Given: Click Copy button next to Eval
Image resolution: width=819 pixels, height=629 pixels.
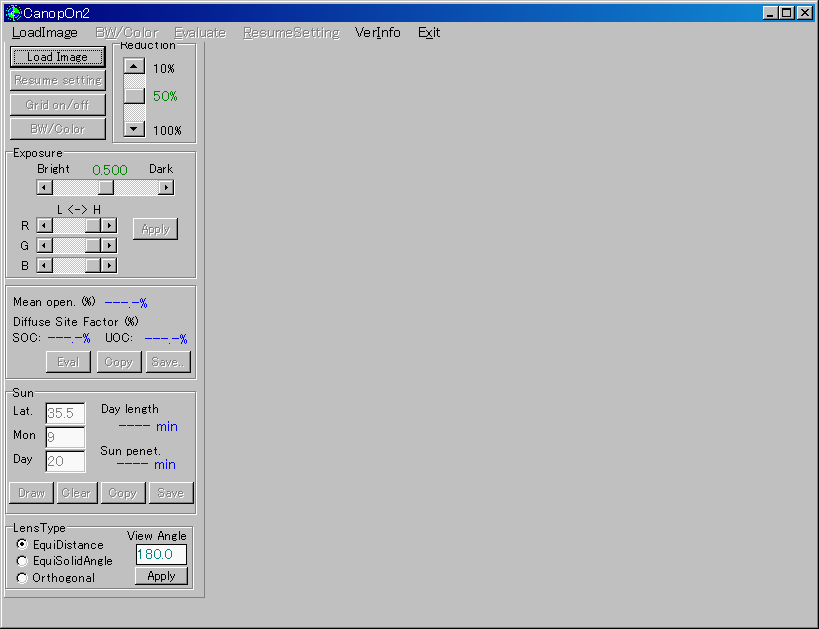Looking at the screenshot, I should click(119, 362).
